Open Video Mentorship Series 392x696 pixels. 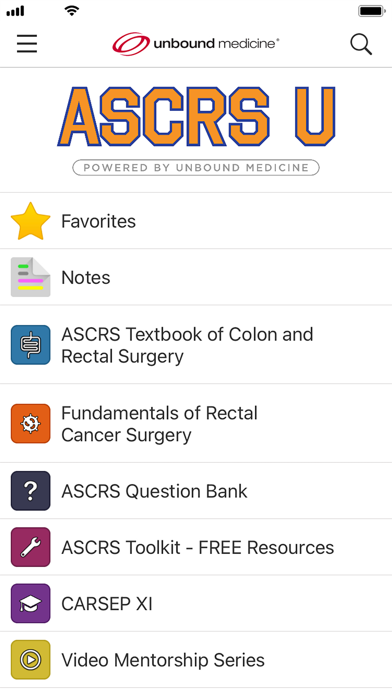pos(196,660)
